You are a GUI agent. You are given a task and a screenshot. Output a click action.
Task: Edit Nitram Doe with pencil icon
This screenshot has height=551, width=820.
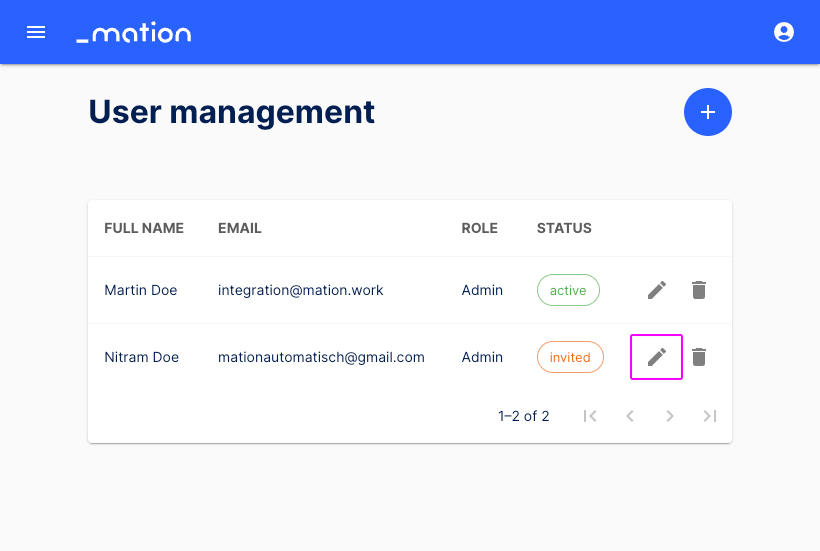[657, 357]
